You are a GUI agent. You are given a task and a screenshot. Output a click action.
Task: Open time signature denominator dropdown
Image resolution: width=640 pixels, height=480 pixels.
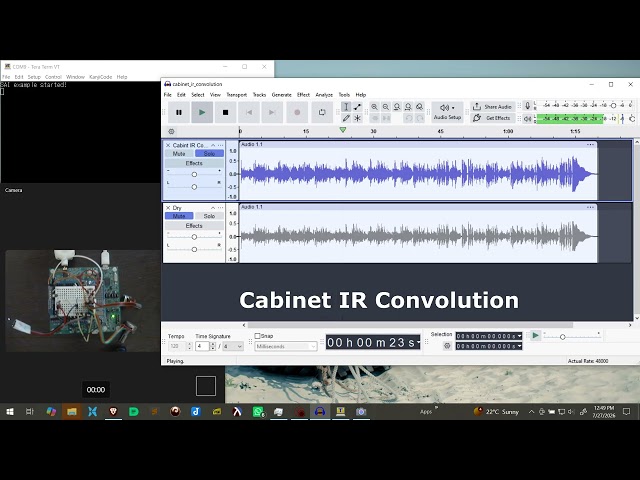tap(233, 347)
